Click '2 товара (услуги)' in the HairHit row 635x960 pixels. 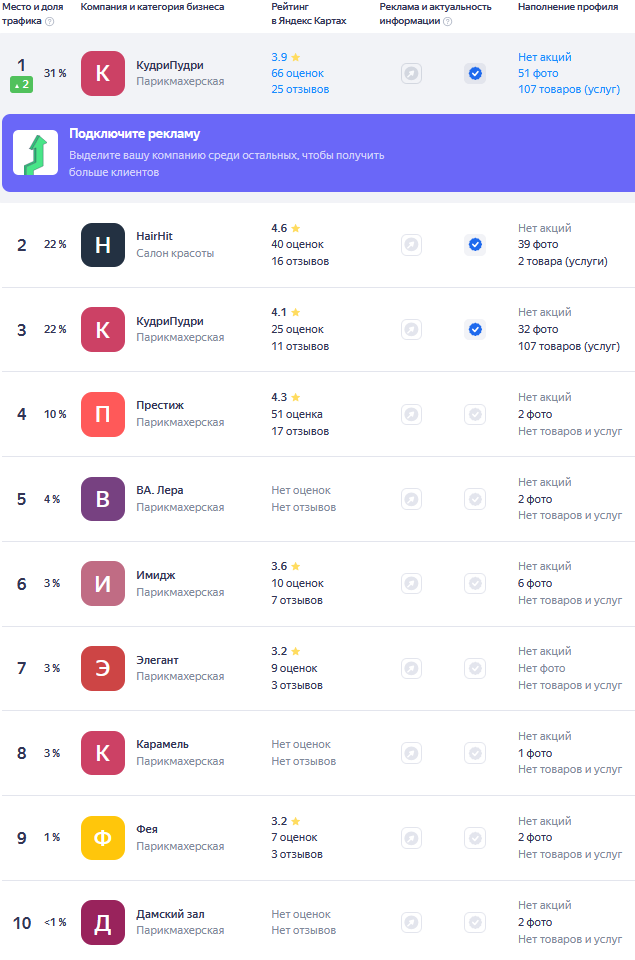[x=563, y=261]
